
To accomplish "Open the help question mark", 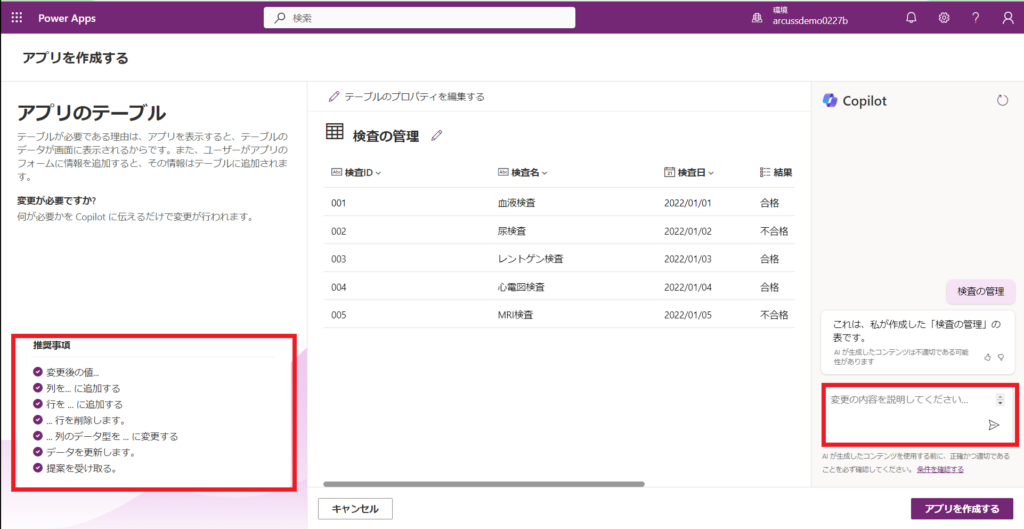I will pos(976,18).
